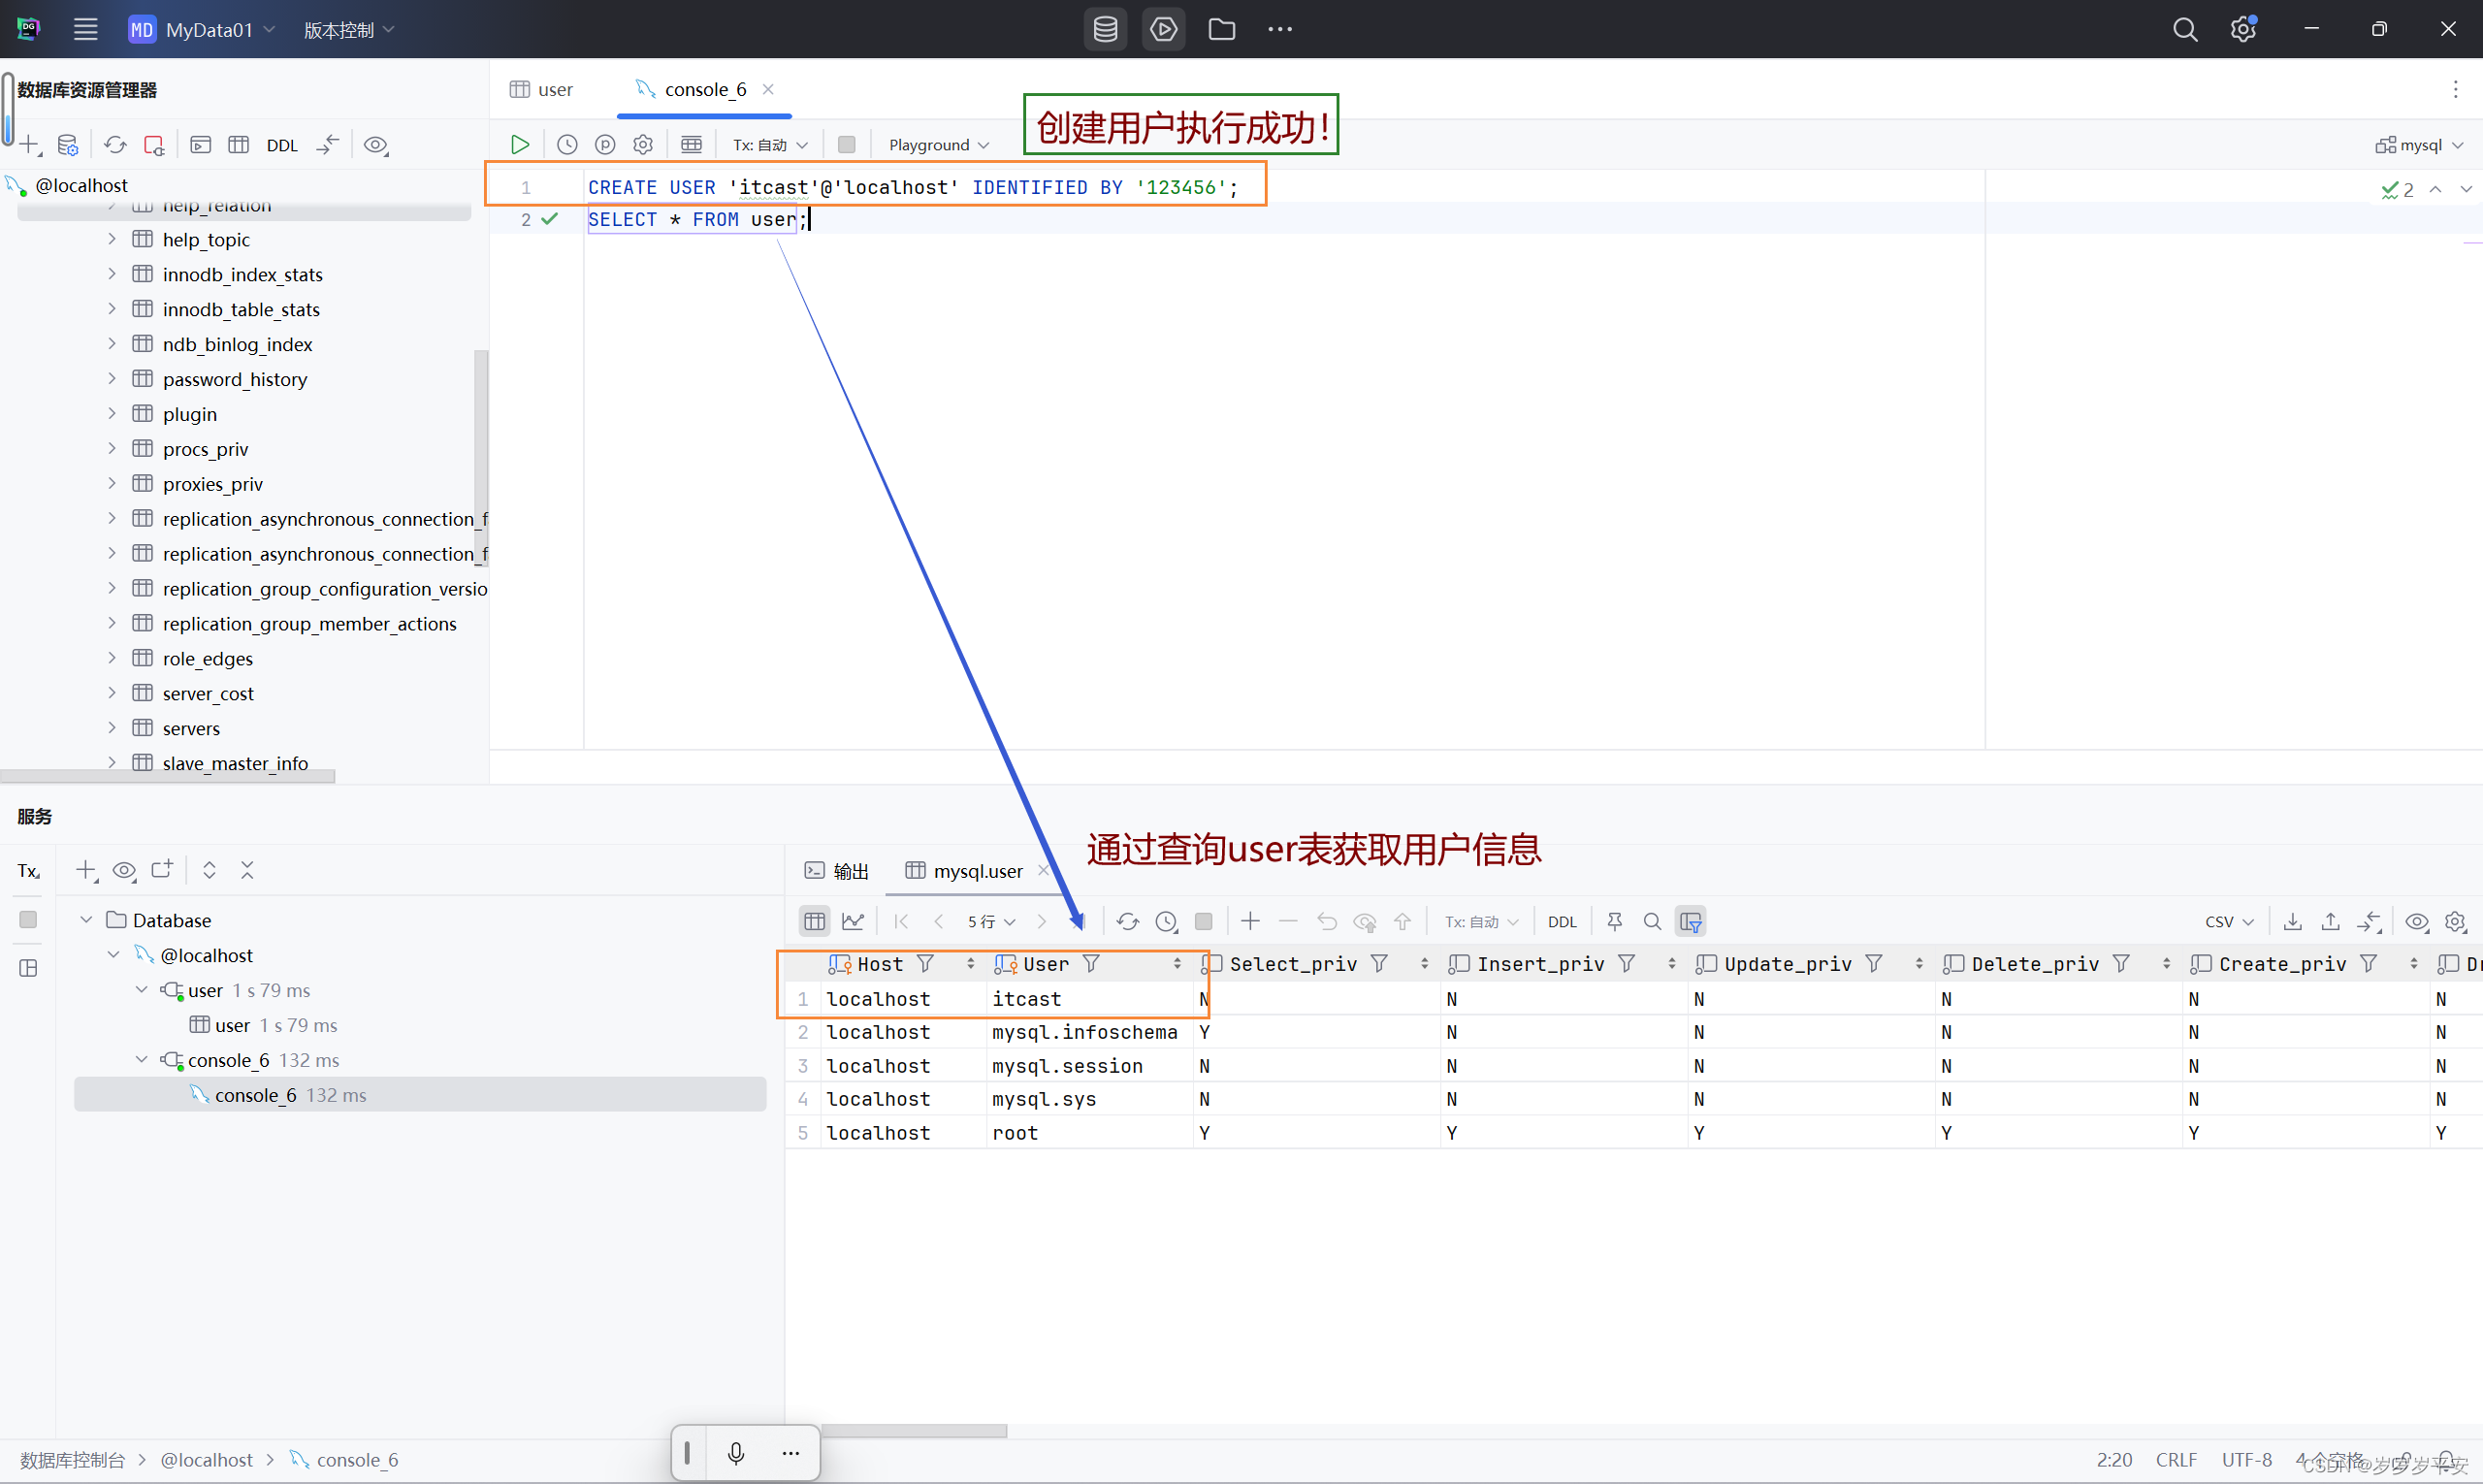The width and height of the screenshot is (2483, 1484).
Task: Click the CRLF line separator indicator
Action: pos(2176,1460)
